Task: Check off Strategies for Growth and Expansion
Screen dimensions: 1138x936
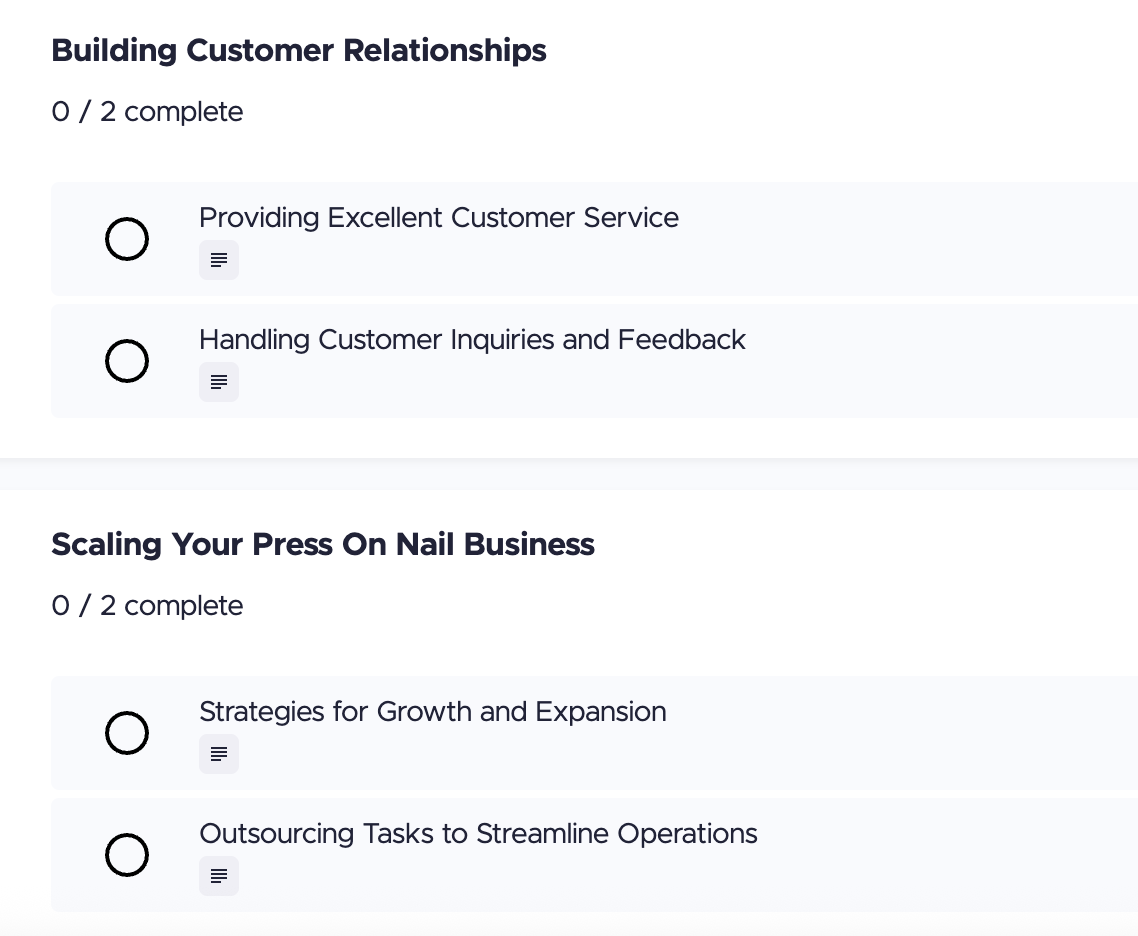Action: 127,733
